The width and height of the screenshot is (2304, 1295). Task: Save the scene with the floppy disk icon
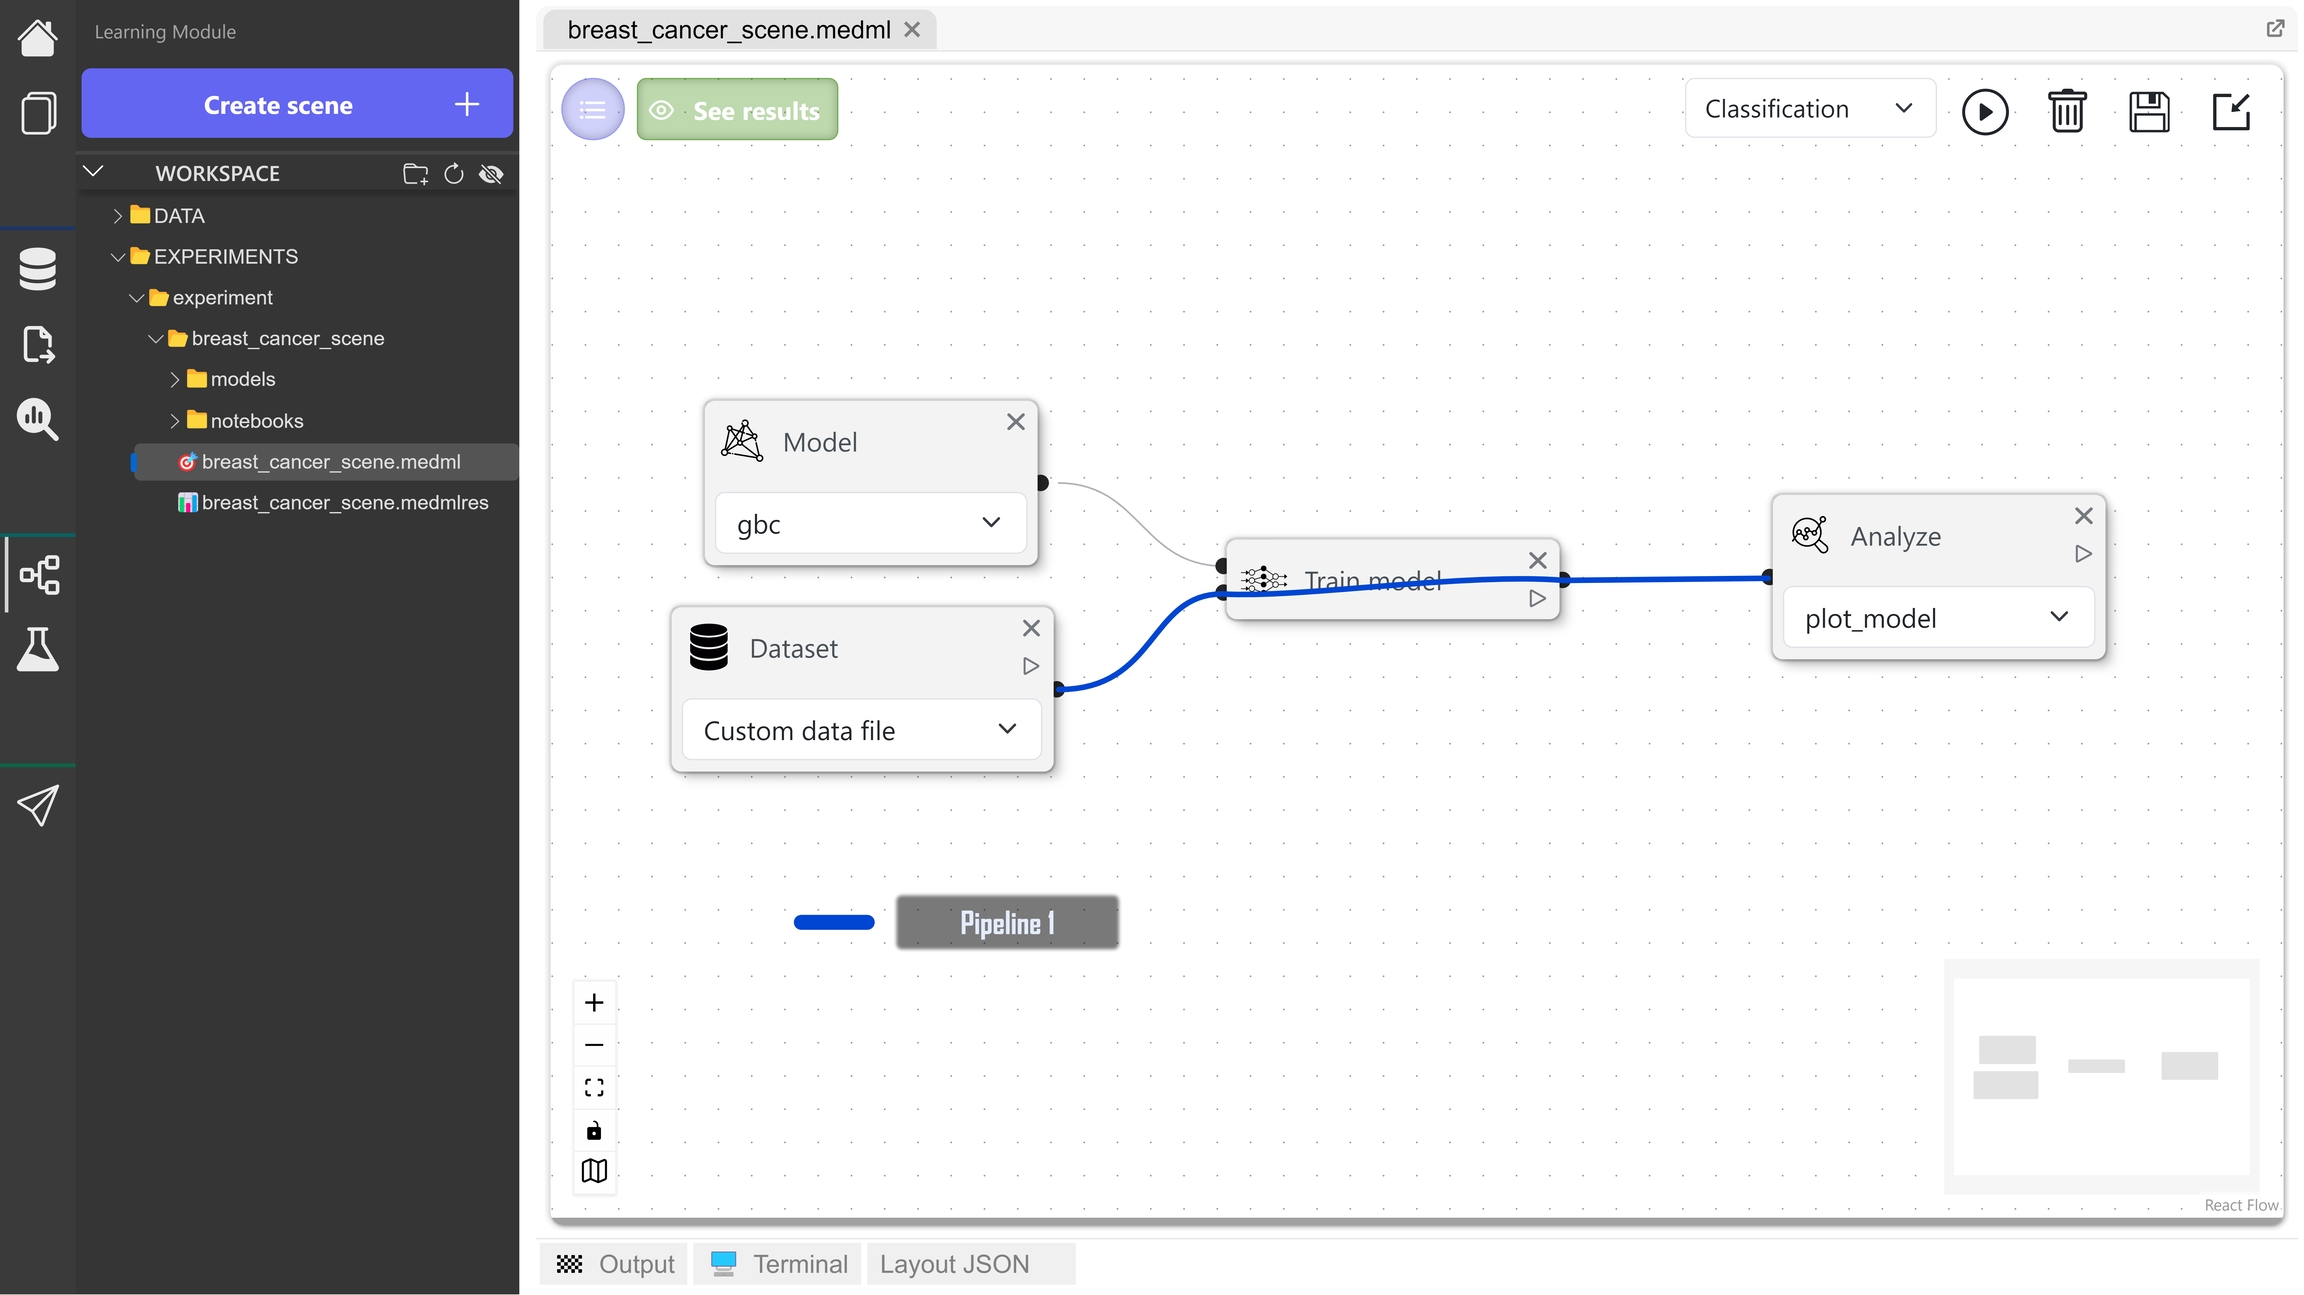click(x=2148, y=111)
